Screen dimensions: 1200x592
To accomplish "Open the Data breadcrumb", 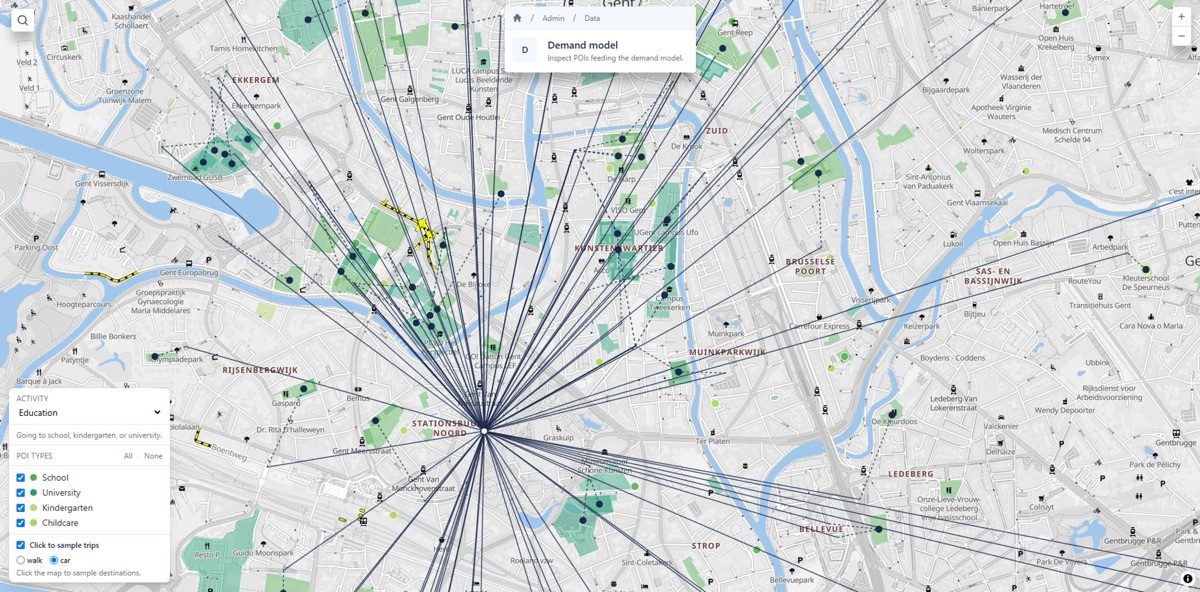I will coord(592,18).
